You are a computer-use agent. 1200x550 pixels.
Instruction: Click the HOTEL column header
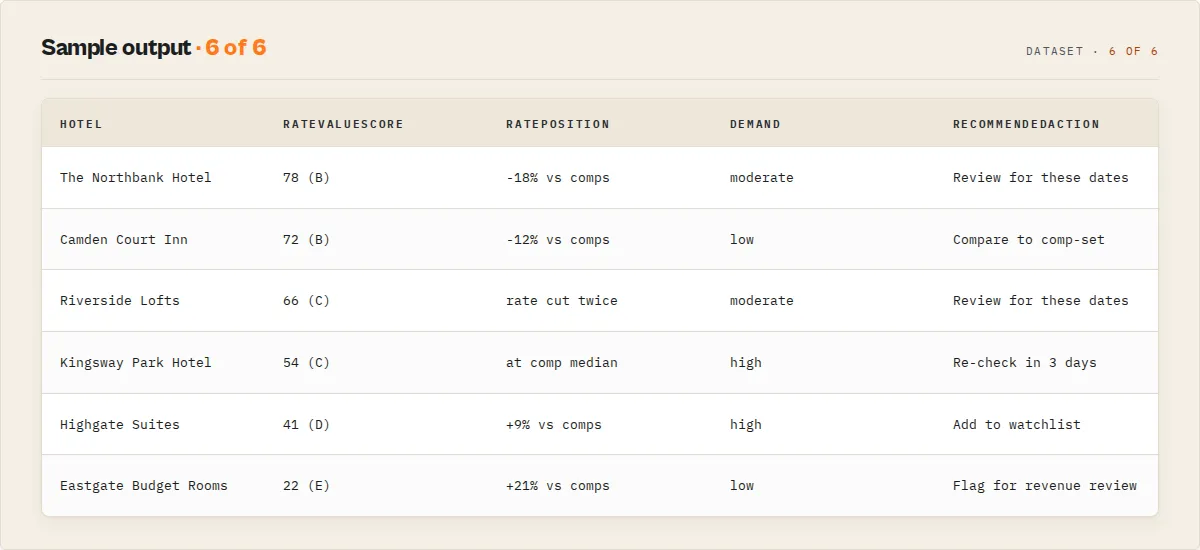click(81, 124)
